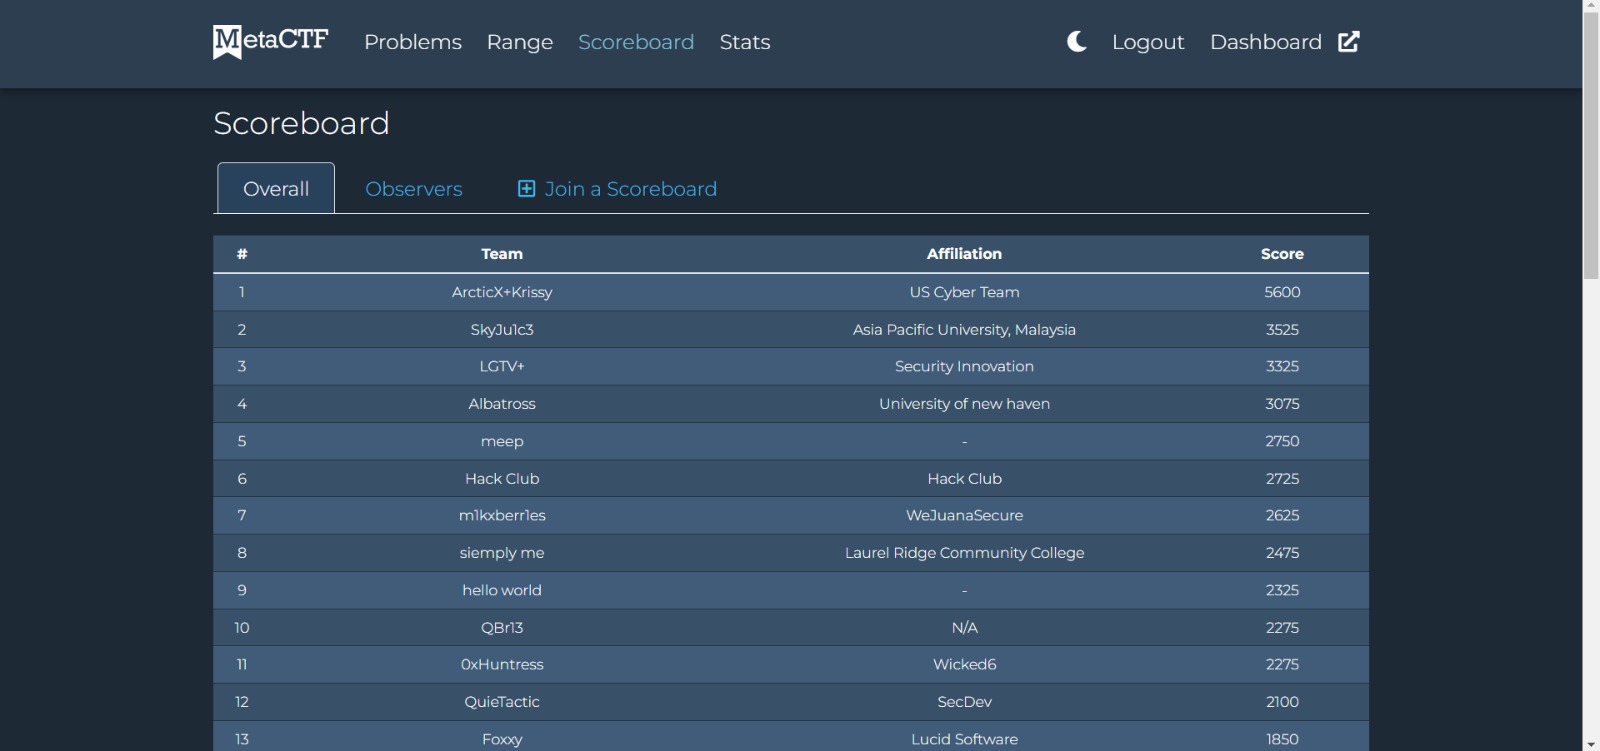The width and height of the screenshot is (1600, 751).
Task: Open the Problems page
Action: 413,42
